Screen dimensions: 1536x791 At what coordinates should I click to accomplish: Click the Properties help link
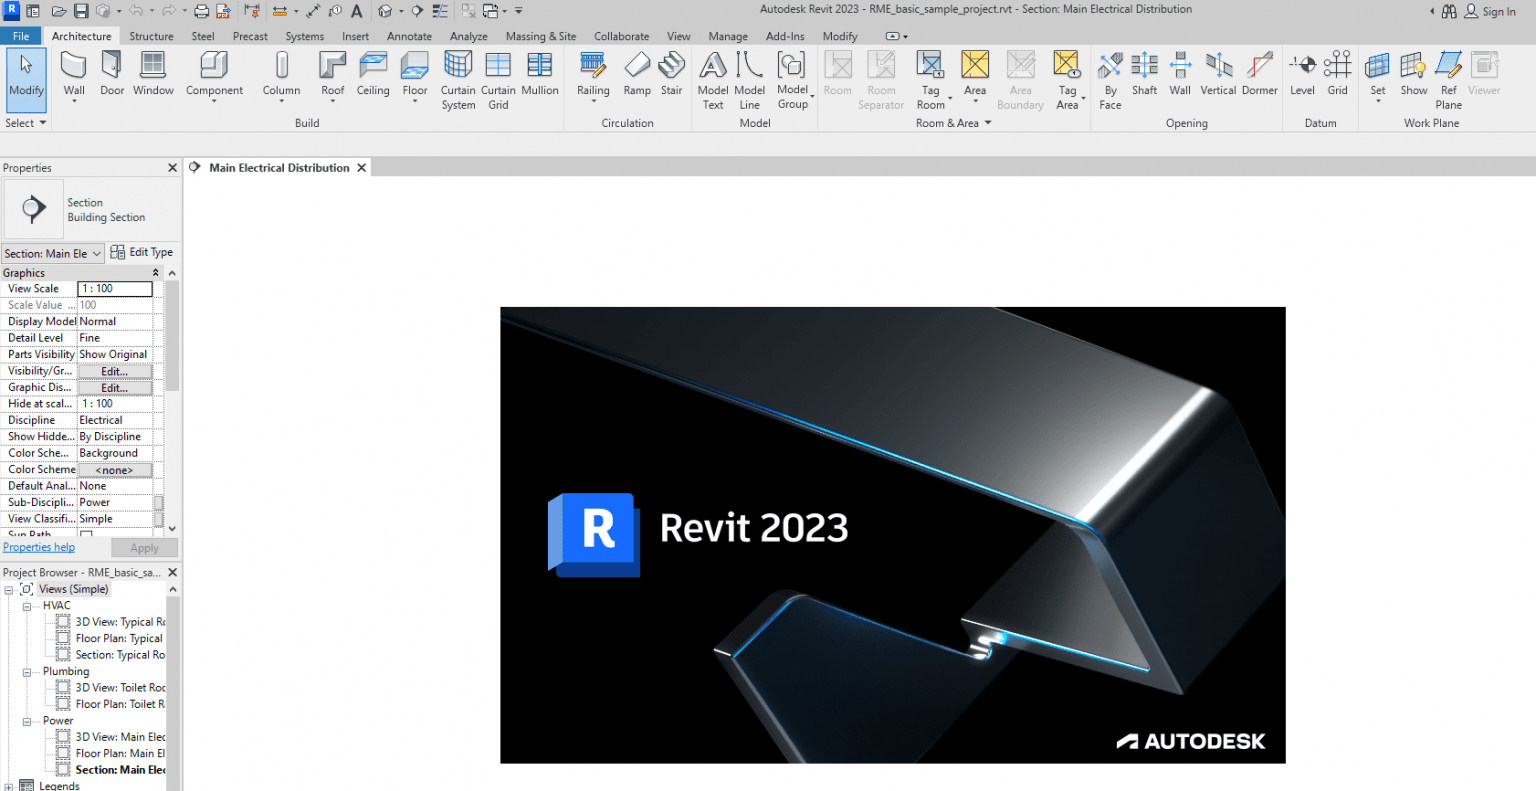pos(39,547)
